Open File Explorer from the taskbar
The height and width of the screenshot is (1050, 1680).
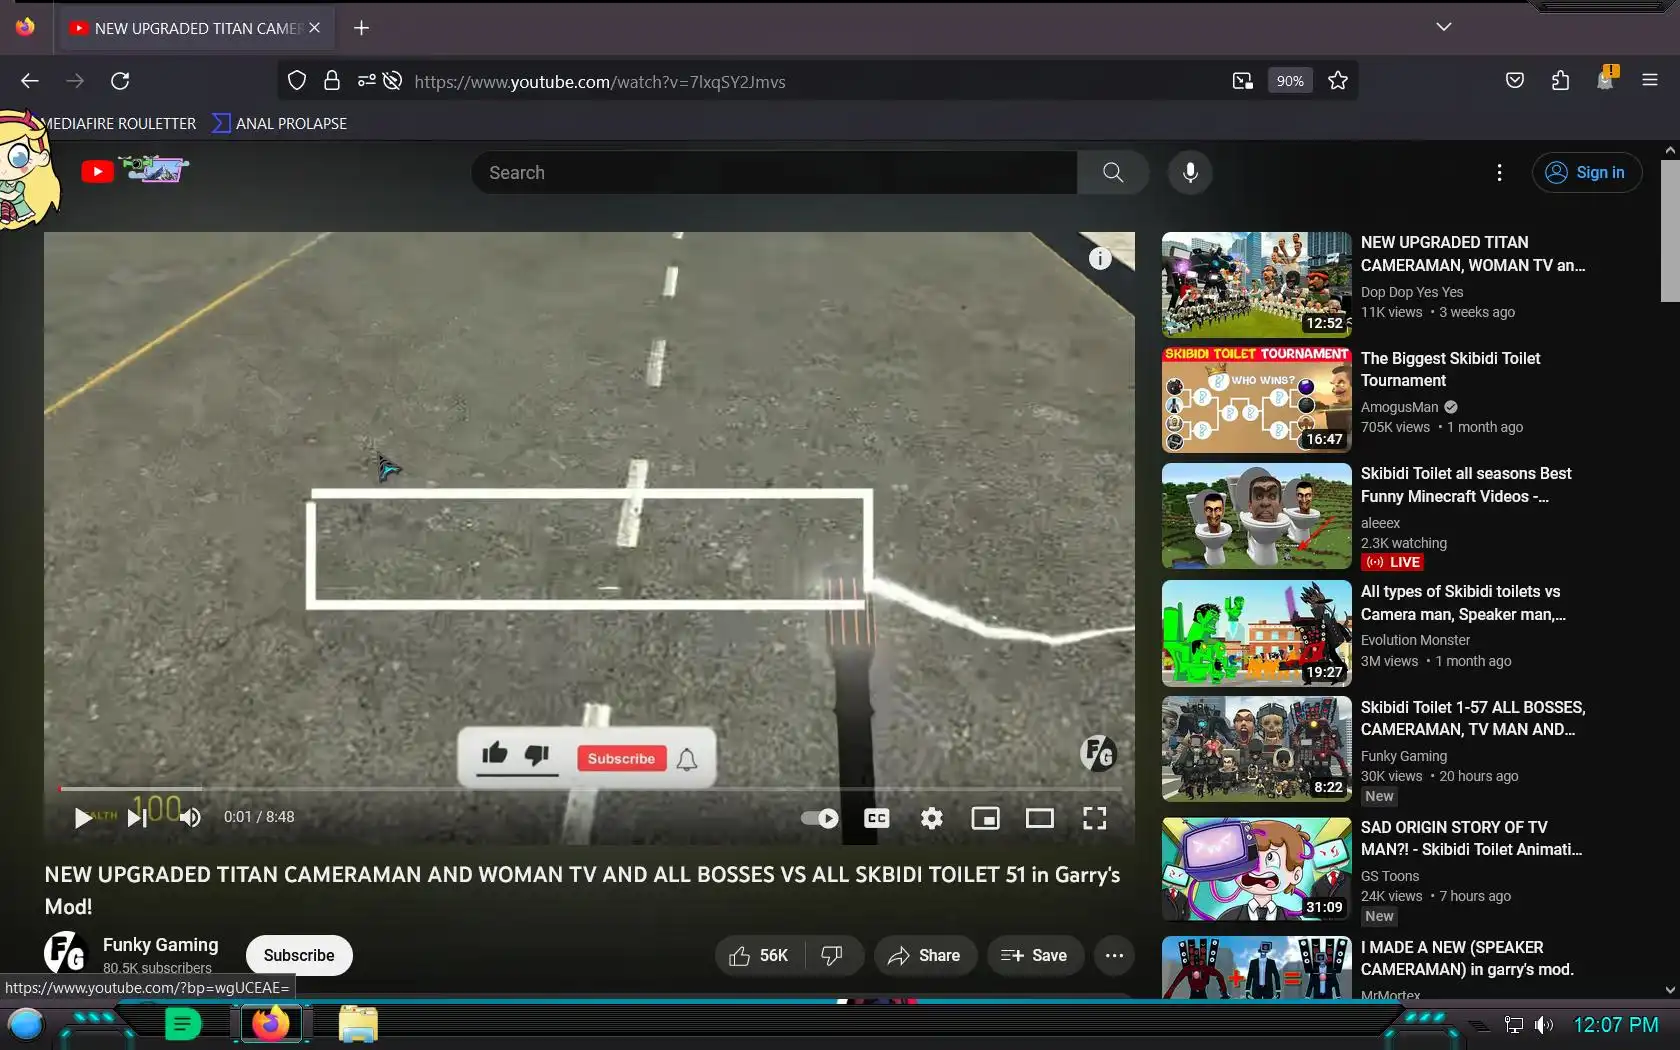(357, 1024)
